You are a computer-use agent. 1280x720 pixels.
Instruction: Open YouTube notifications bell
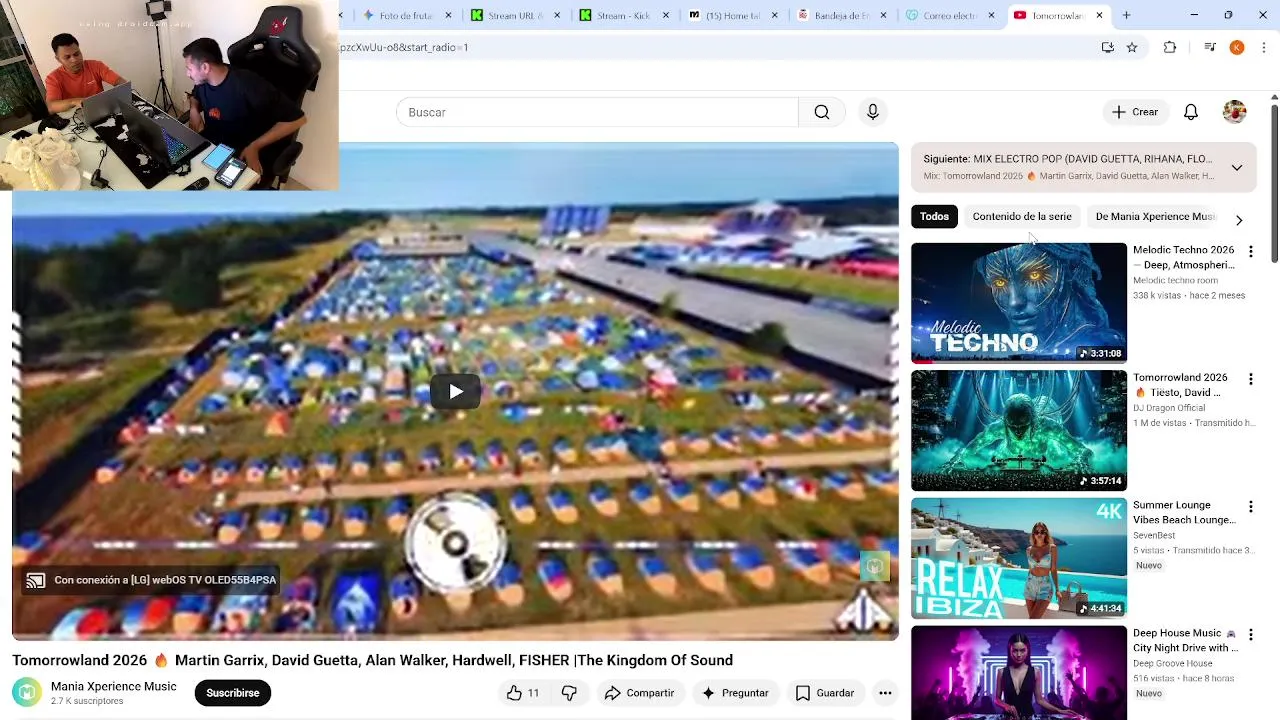click(1191, 112)
